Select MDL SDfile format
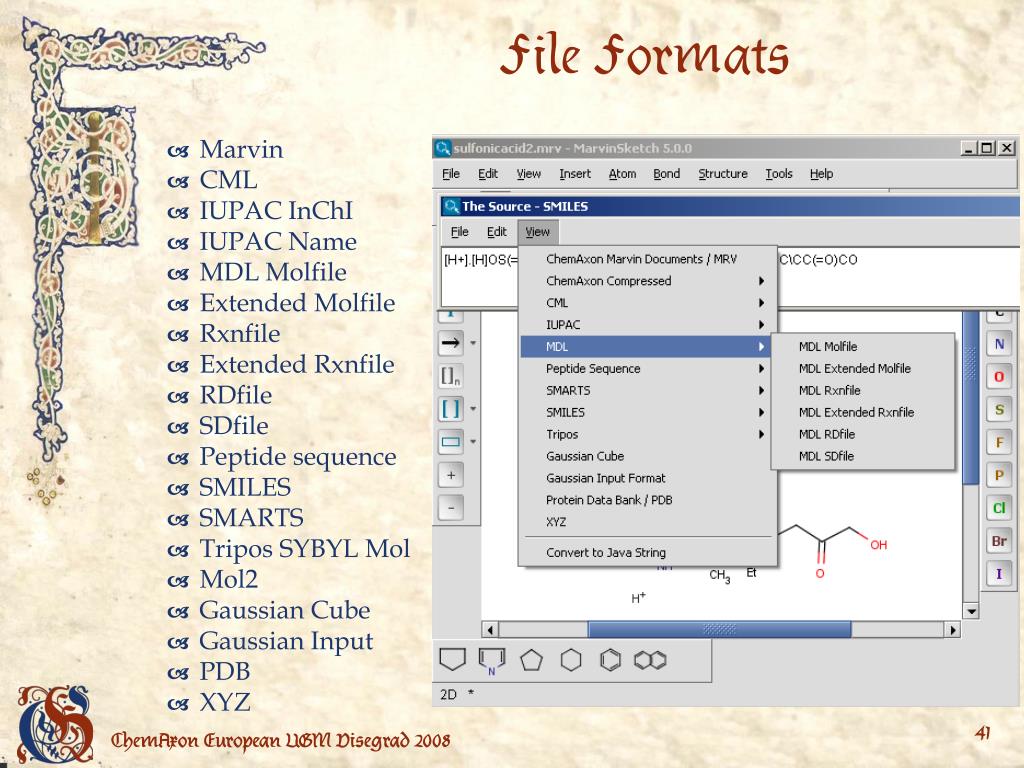The width and height of the screenshot is (1024, 768). pyautogui.click(x=863, y=456)
